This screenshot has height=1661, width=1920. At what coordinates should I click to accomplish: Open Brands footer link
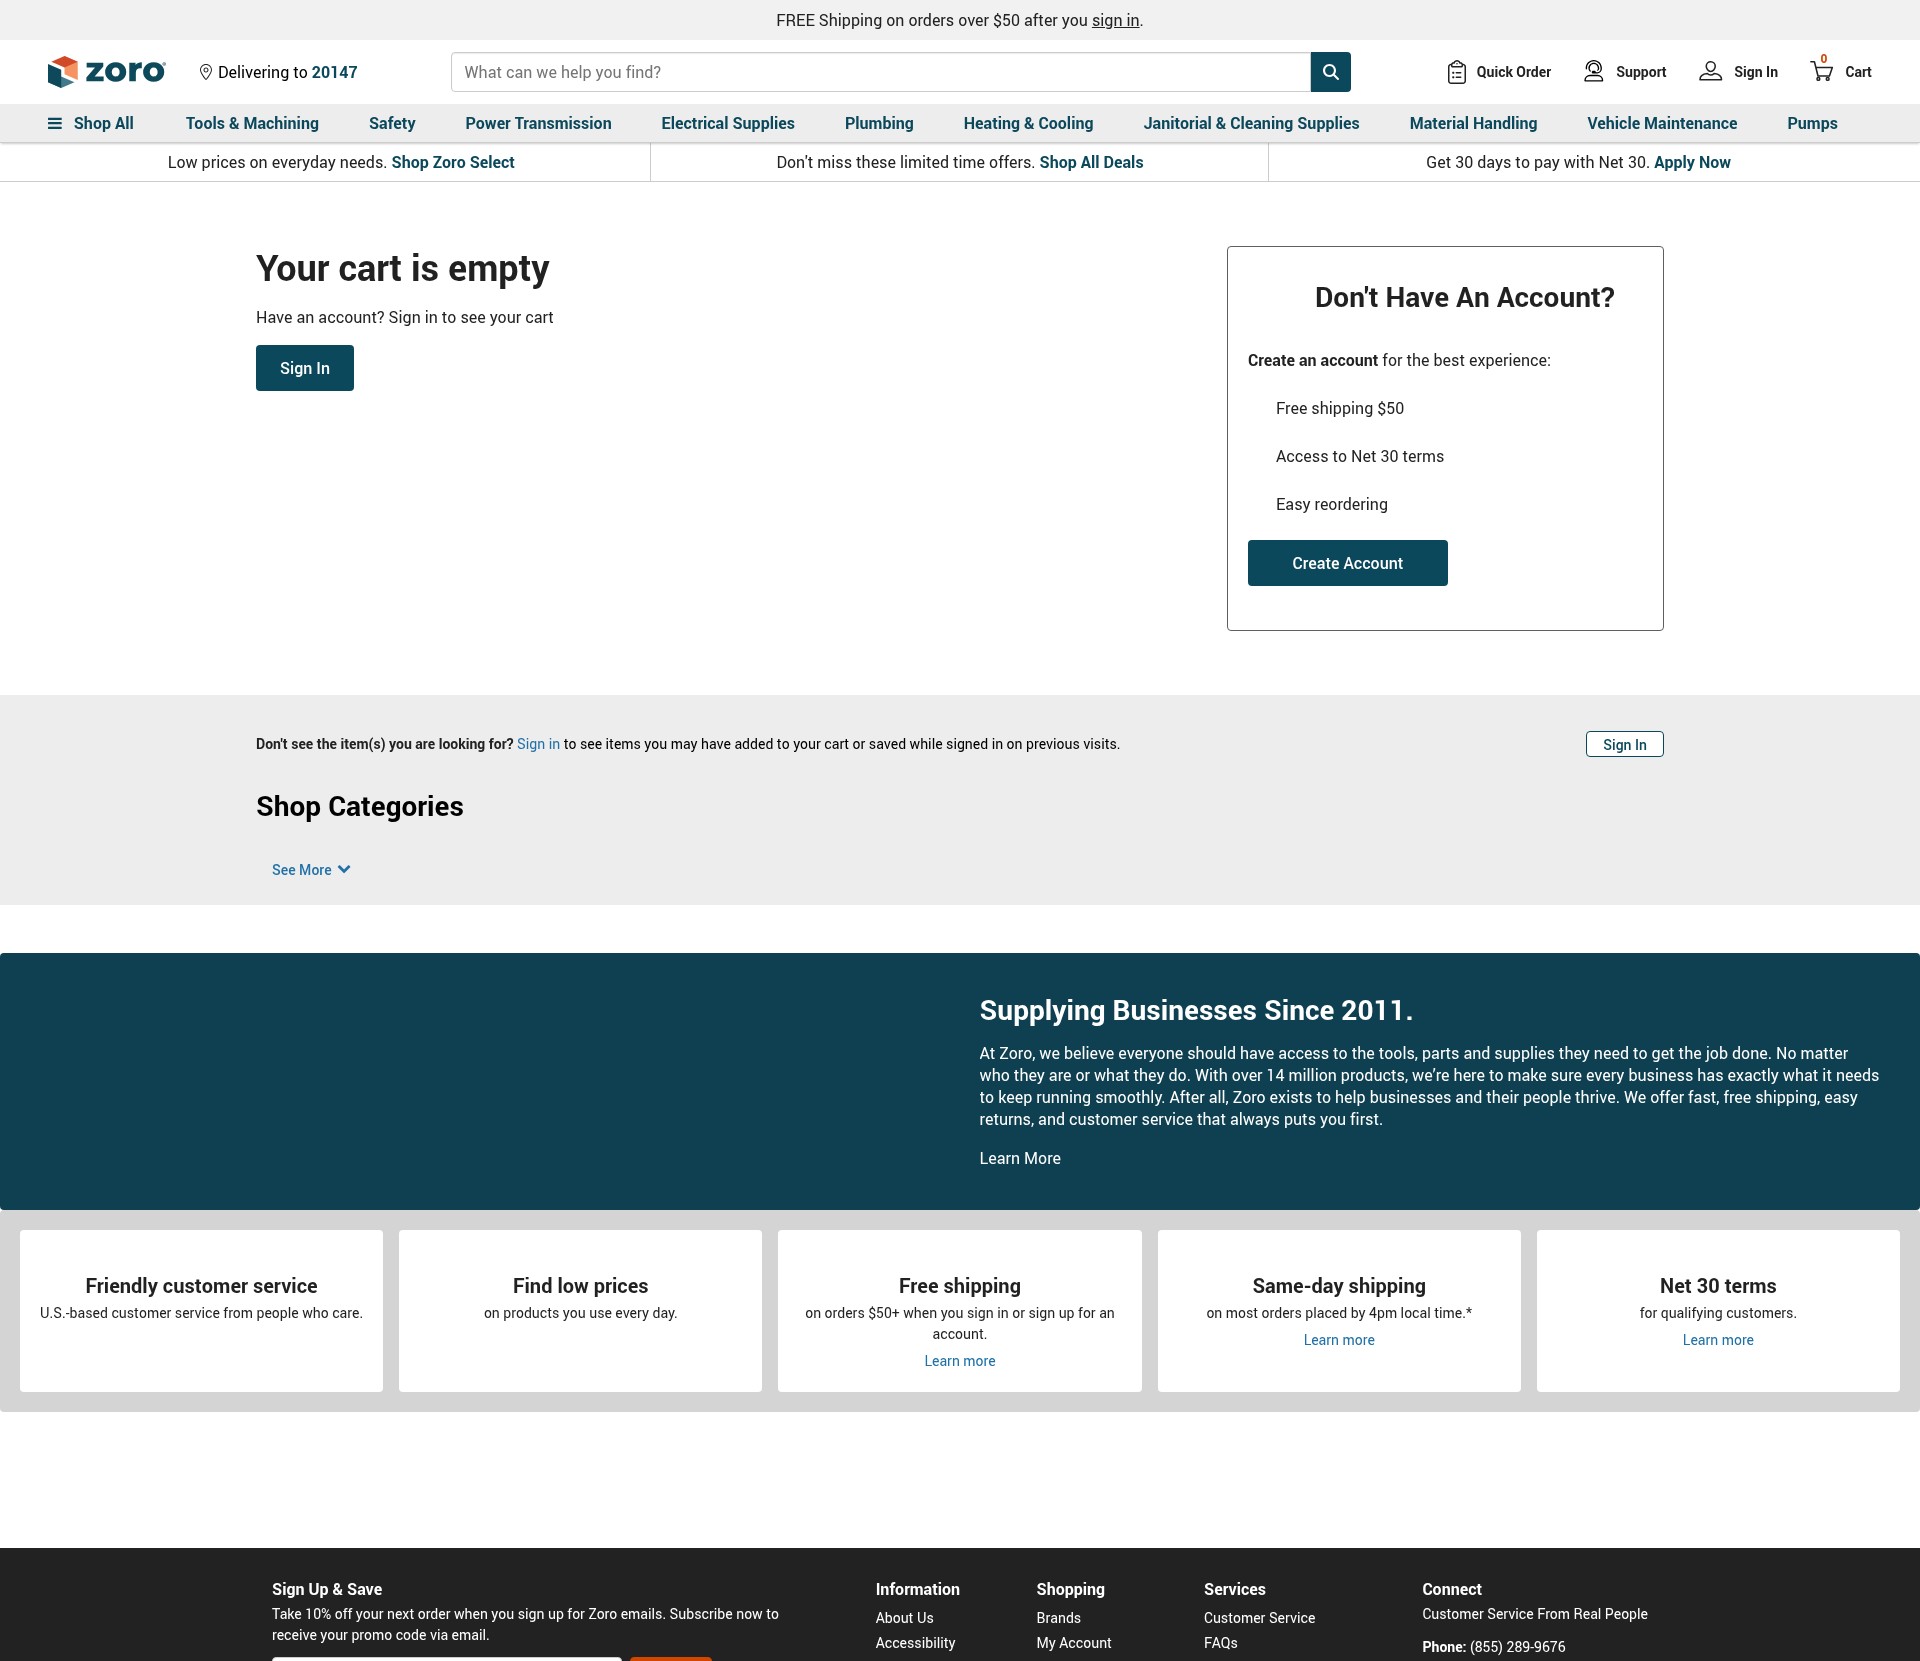(1058, 1618)
